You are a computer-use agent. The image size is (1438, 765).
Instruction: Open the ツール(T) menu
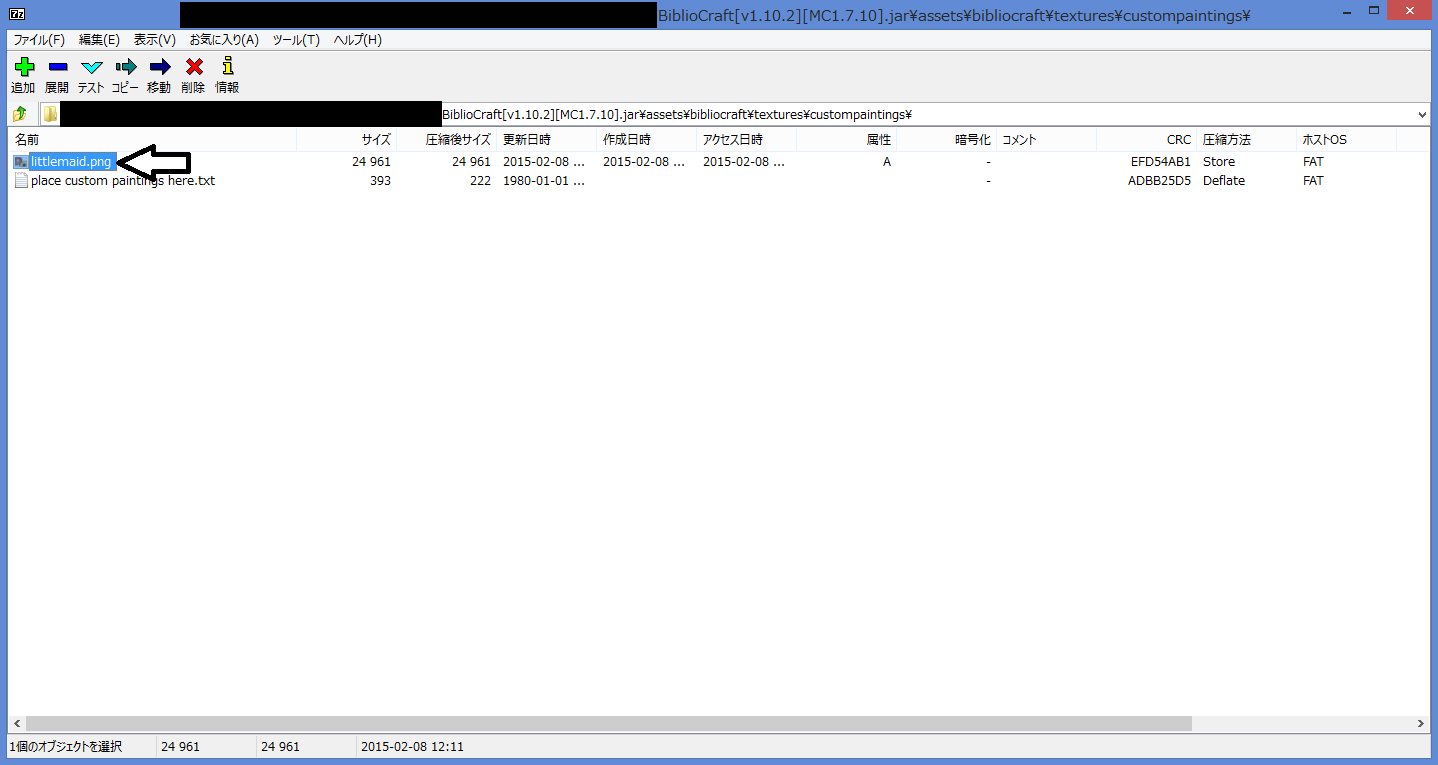pos(296,40)
